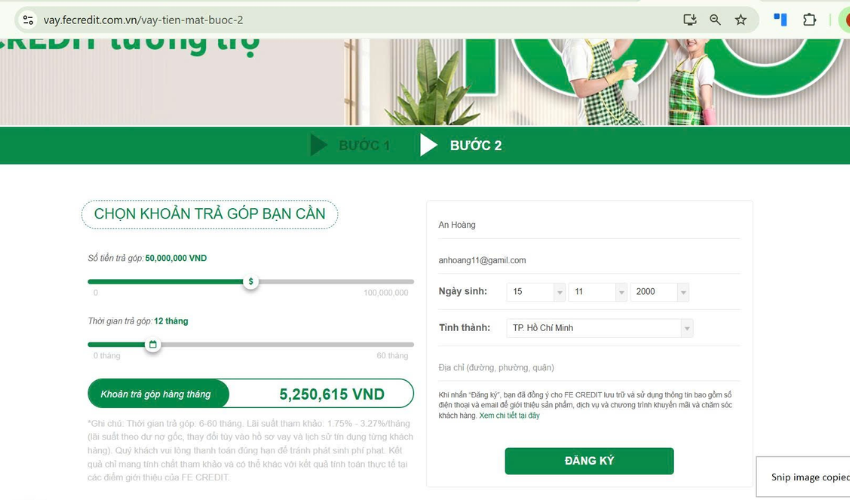Open the Tỉnh thành dropdown TP. Hồ Chí Minh
The image size is (850, 500).
[600, 328]
